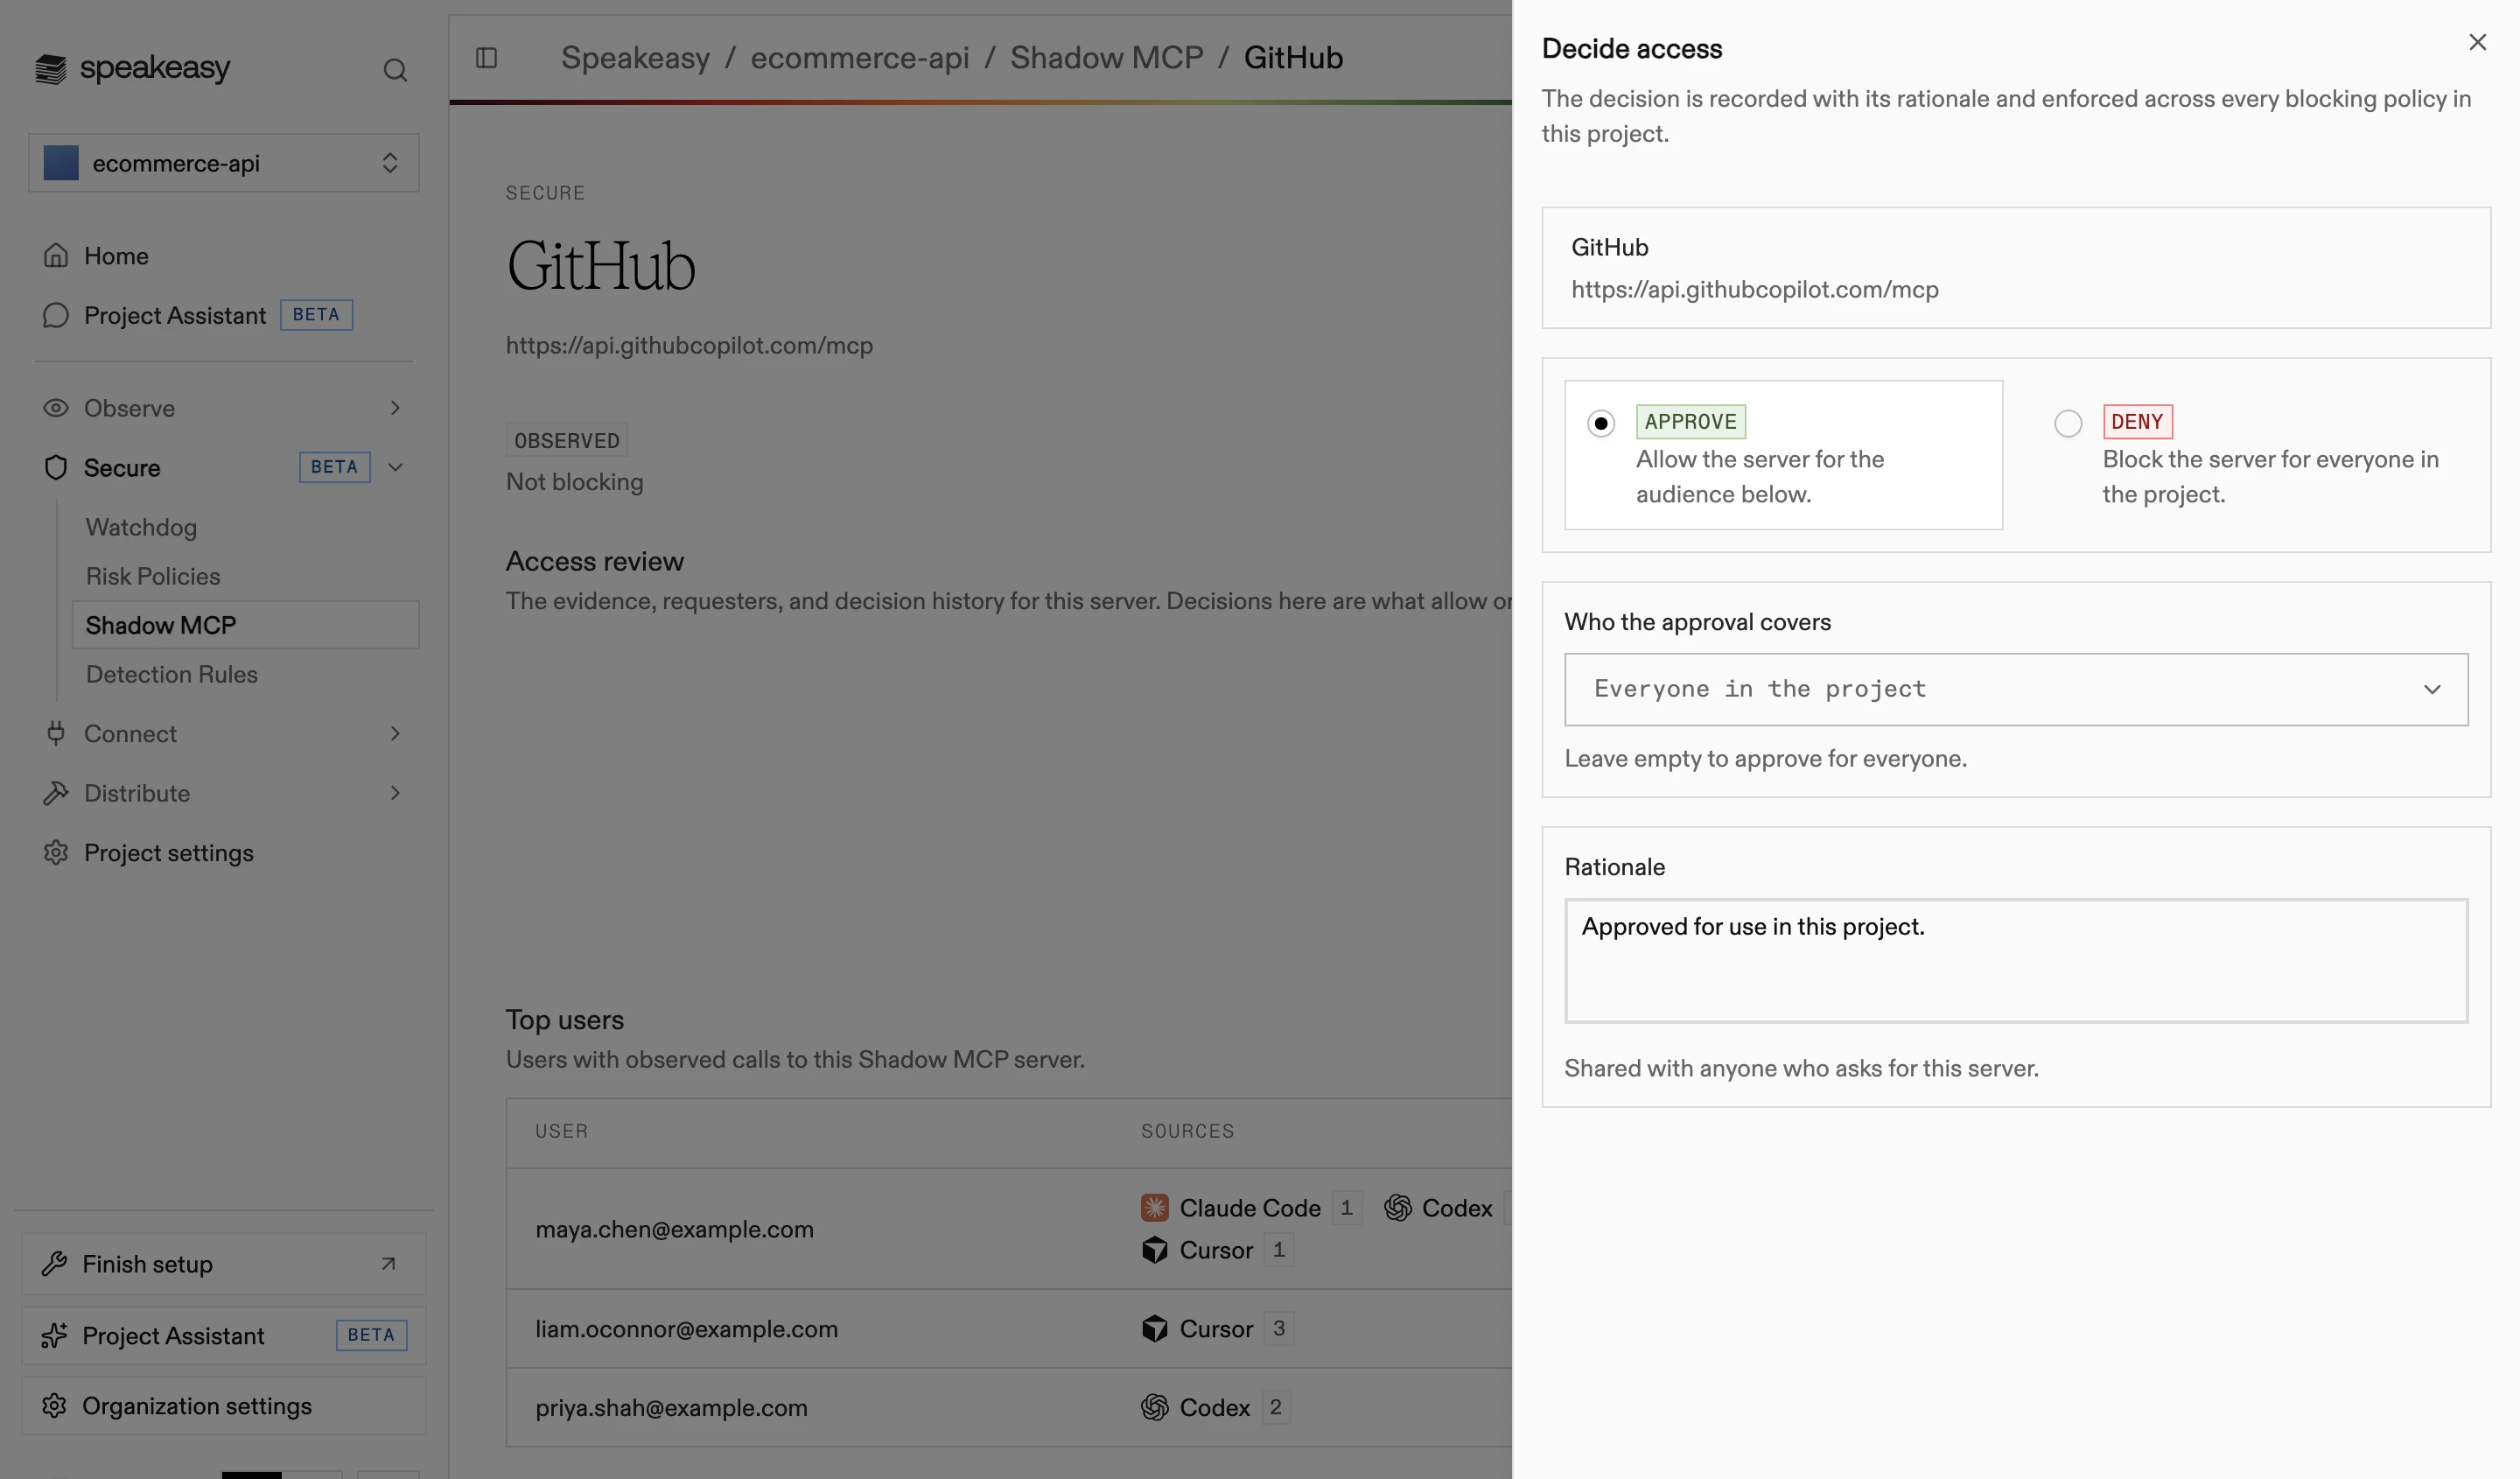Click the 'Access review' heading
2520x1479 pixels.
click(595, 561)
